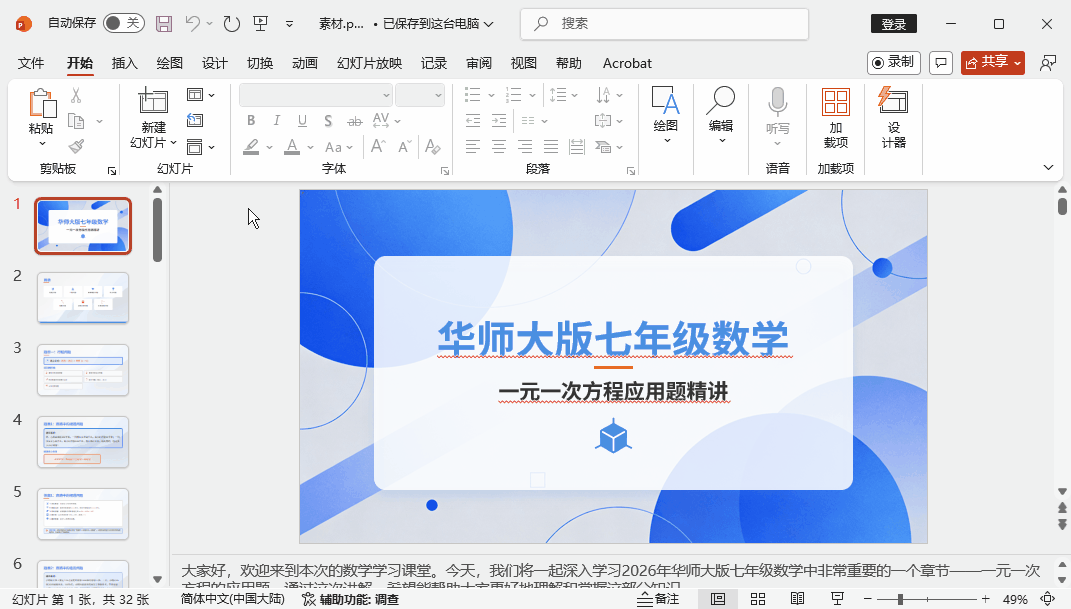
Task: Switch to Slide Sorter view
Action: click(757, 599)
